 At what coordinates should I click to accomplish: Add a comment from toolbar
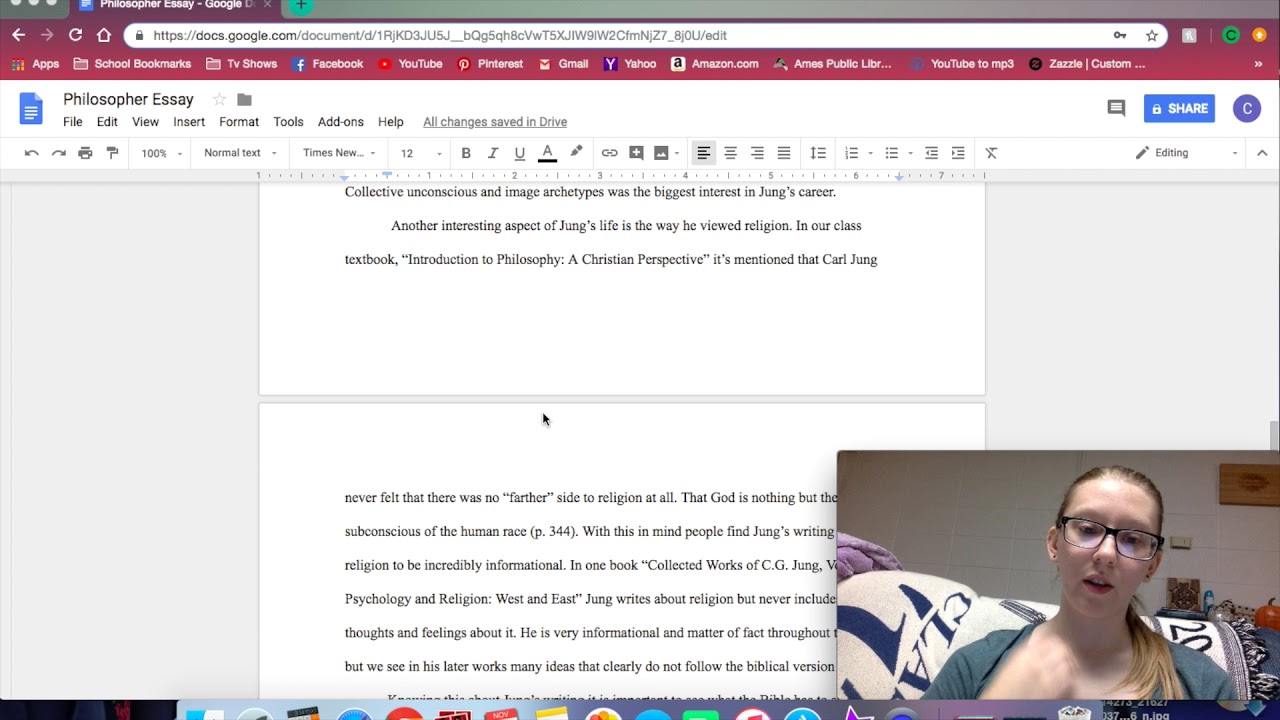[636, 153]
